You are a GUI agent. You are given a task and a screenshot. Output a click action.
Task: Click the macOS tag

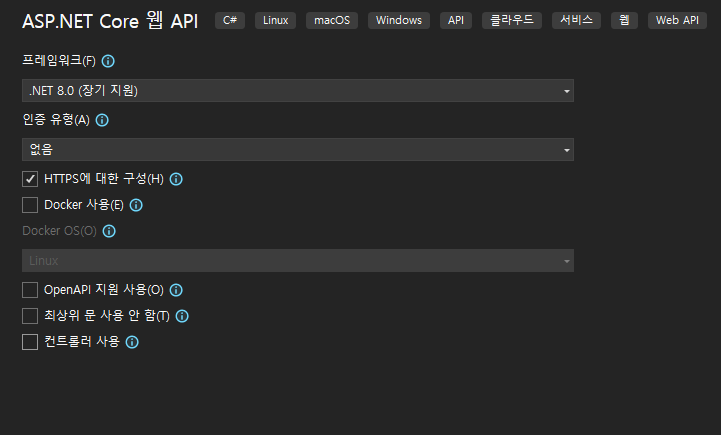click(x=332, y=21)
